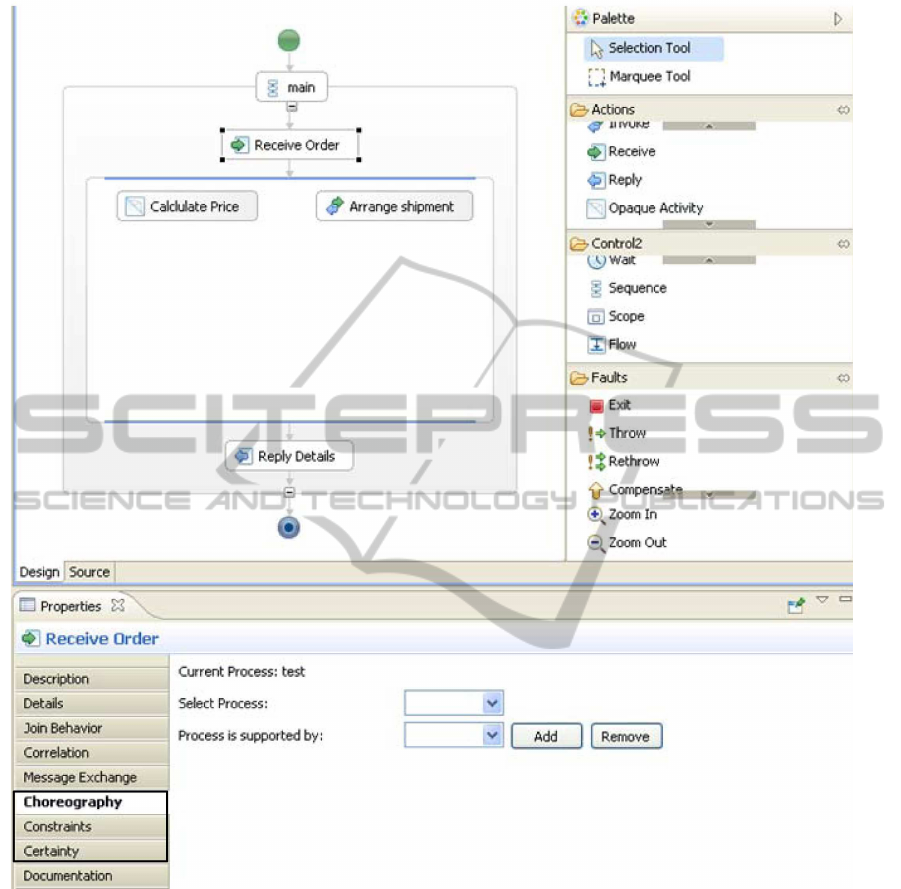
Task: Click the Zoom In tool
Action: coord(632,514)
